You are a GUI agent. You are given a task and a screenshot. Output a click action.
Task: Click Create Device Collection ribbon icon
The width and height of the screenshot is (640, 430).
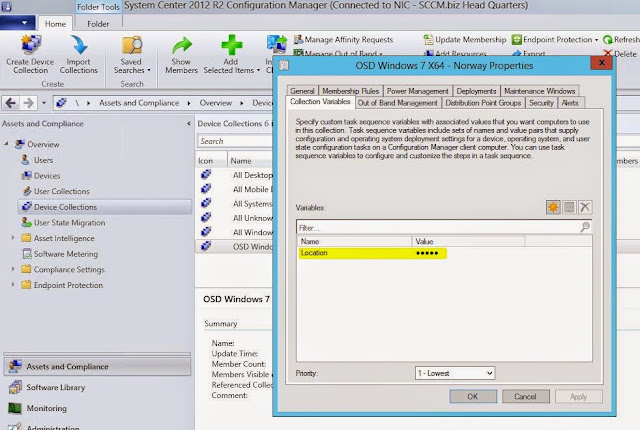tap(31, 45)
